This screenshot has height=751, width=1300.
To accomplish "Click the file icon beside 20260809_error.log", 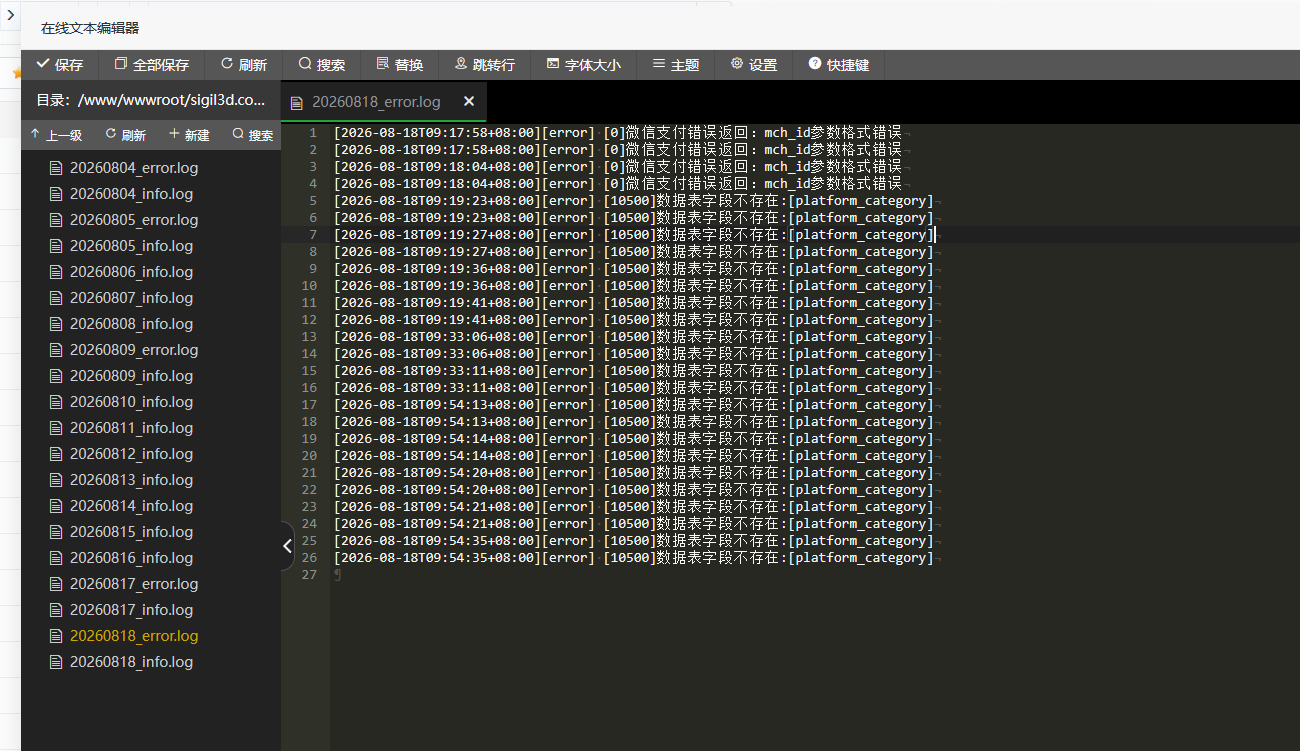I will [x=56, y=350].
